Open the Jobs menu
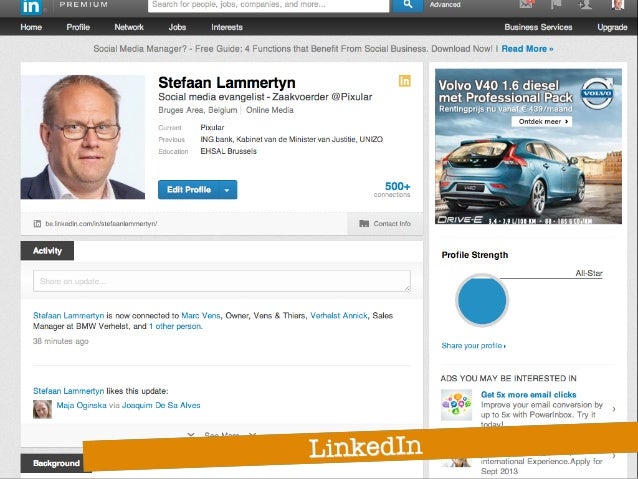 [177, 27]
